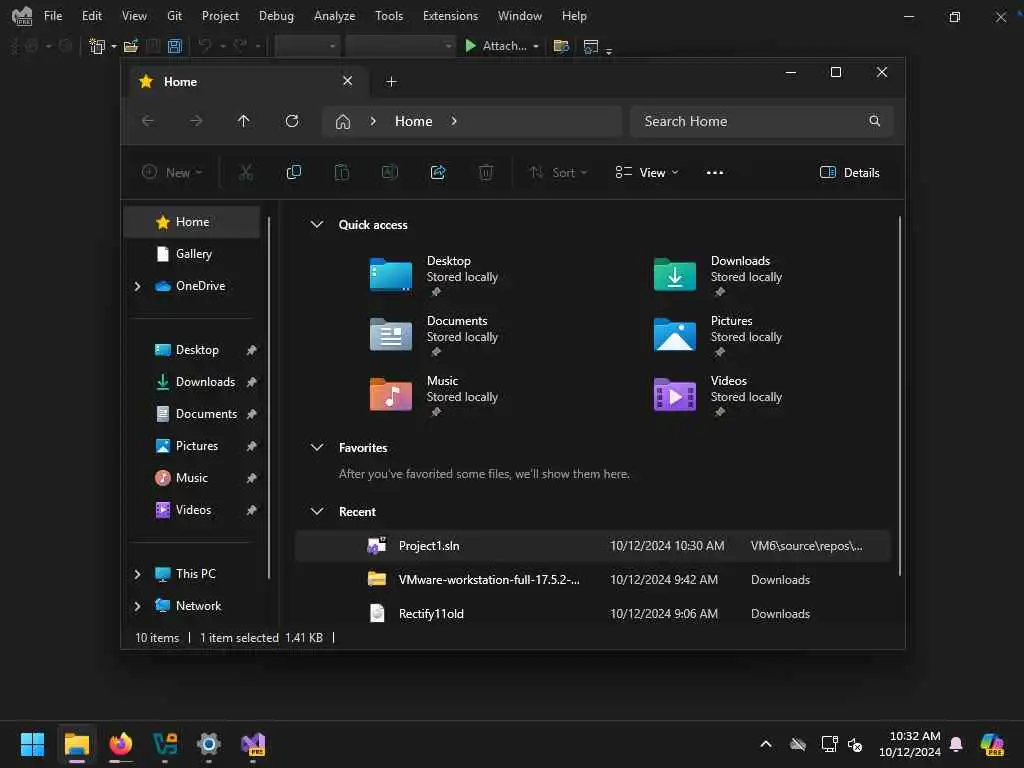Expand OneDrive in navigation pane
This screenshot has height=768, width=1024.
137,286
